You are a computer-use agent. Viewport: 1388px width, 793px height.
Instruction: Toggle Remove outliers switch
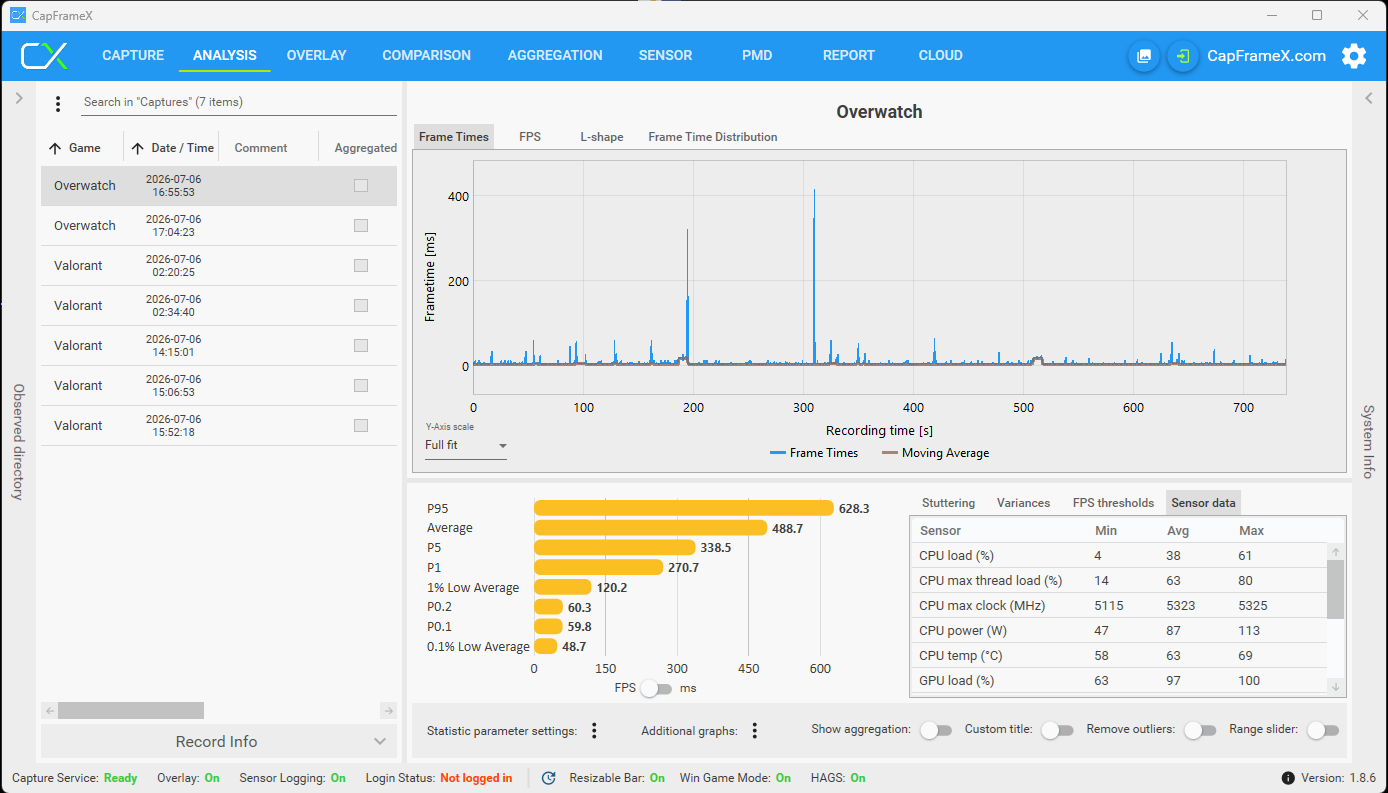[x=1200, y=730]
